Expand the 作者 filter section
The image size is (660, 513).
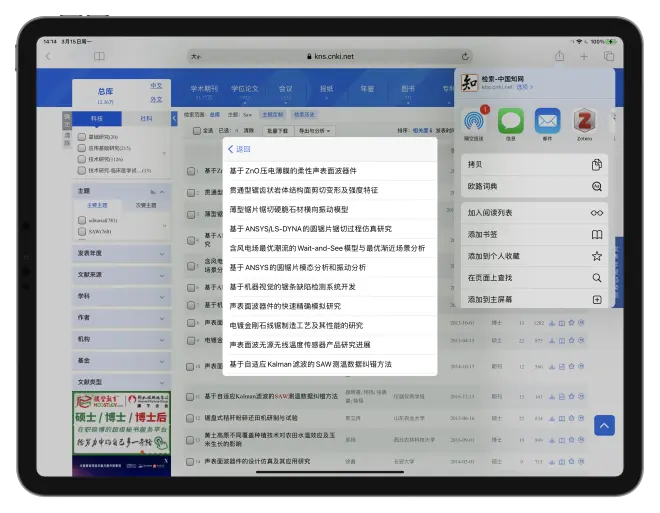pyautogui.click(x=122, y=318)
